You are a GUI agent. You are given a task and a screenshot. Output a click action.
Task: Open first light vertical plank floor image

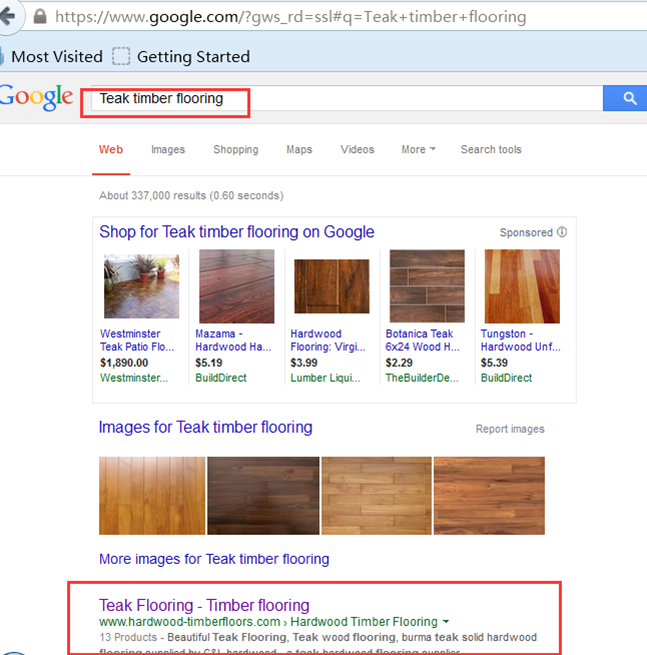tap(152, 495)
